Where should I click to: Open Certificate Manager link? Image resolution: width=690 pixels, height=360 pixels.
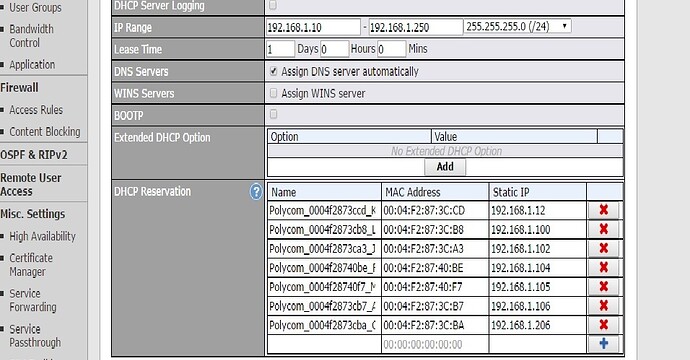tap(31, 265)
